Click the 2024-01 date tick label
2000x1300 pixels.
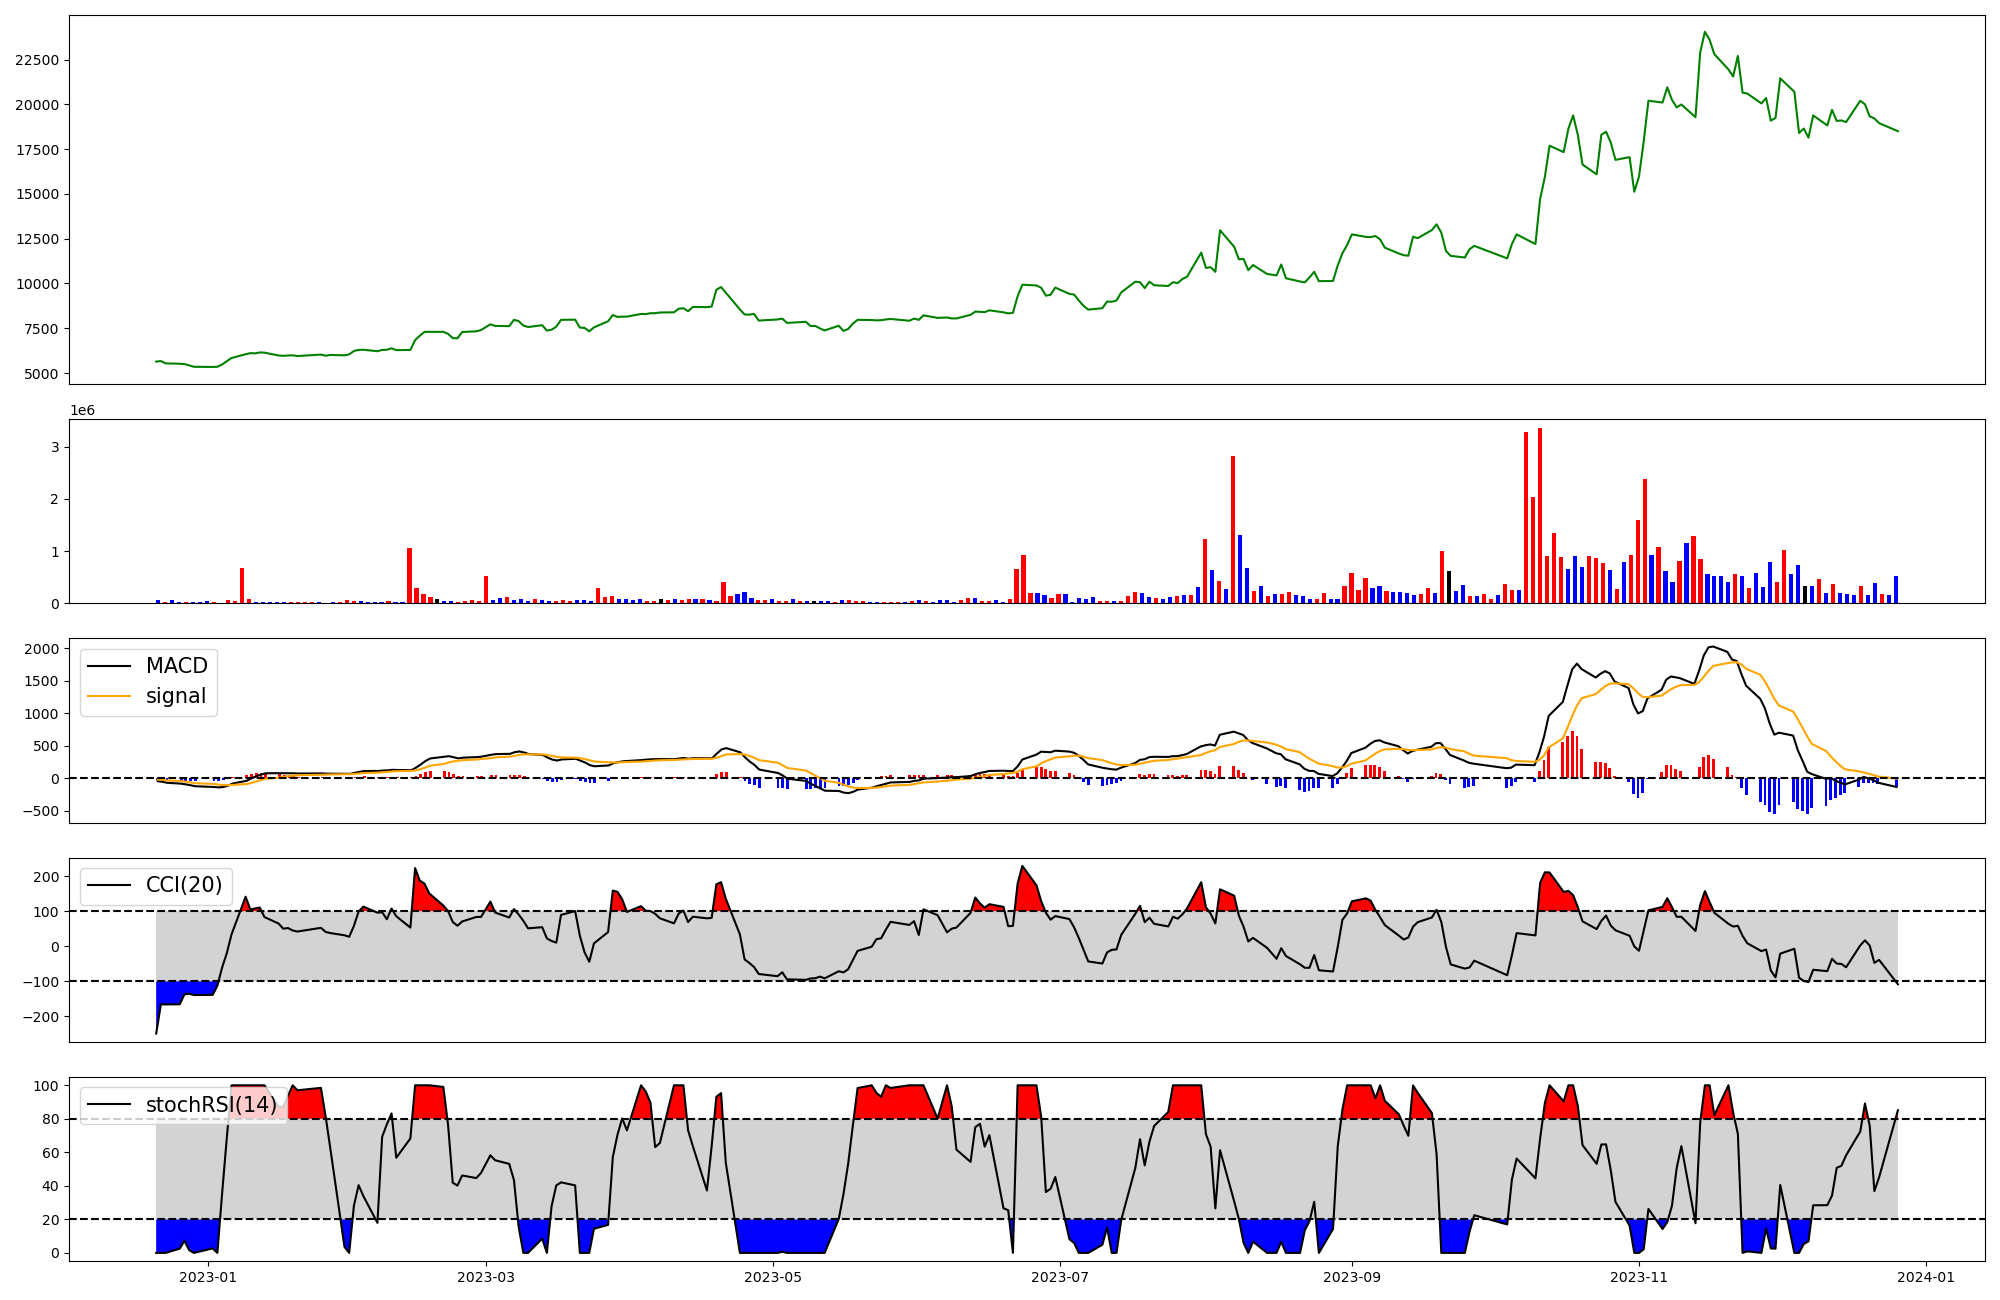pos(1926,1277)
